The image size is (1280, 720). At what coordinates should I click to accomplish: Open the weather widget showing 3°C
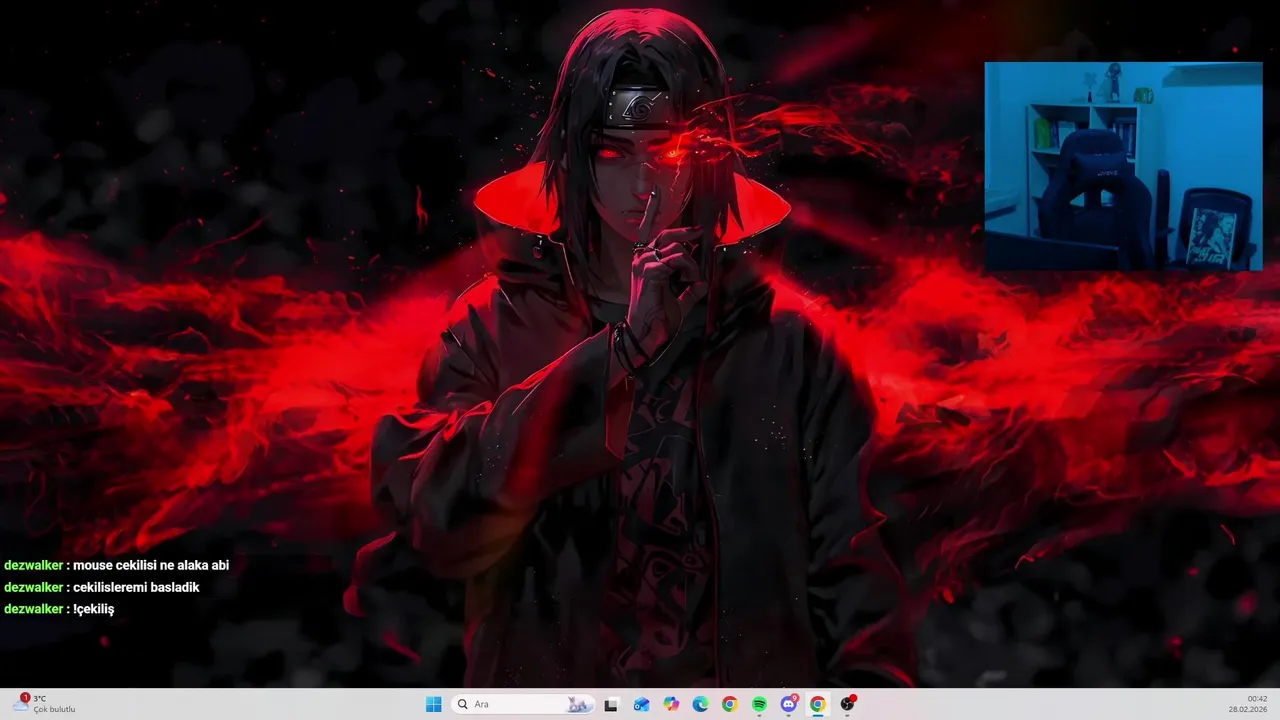[x=45, y=704]
